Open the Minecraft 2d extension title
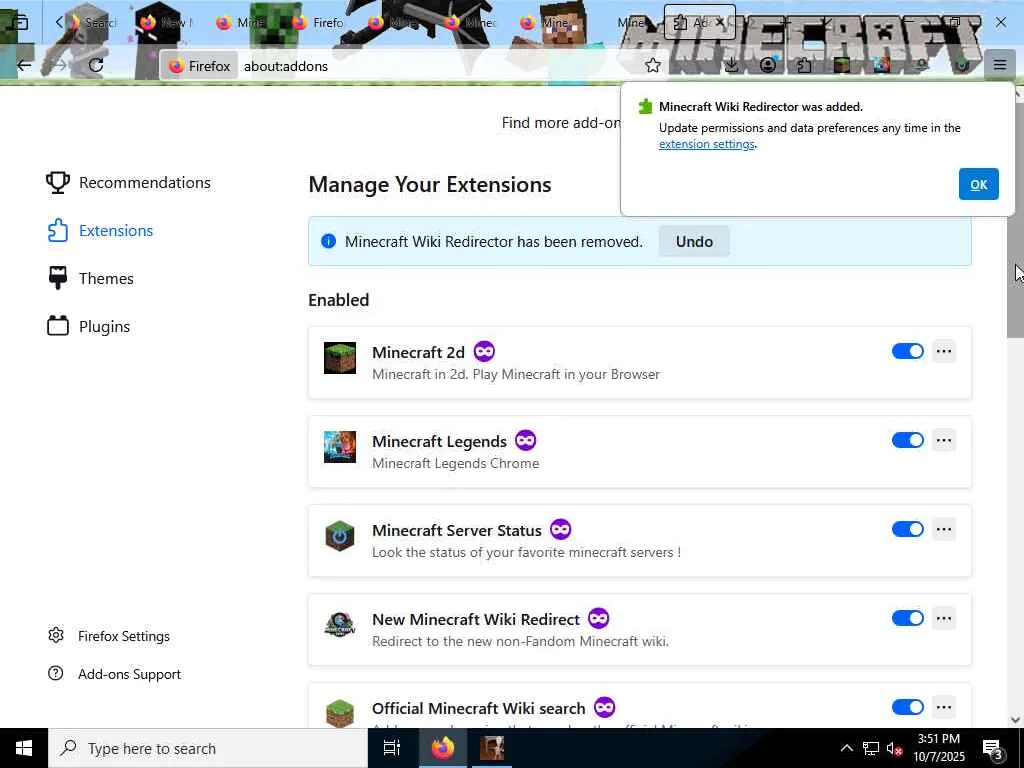This screenshot has width=1024, height=768. [418, 352]
